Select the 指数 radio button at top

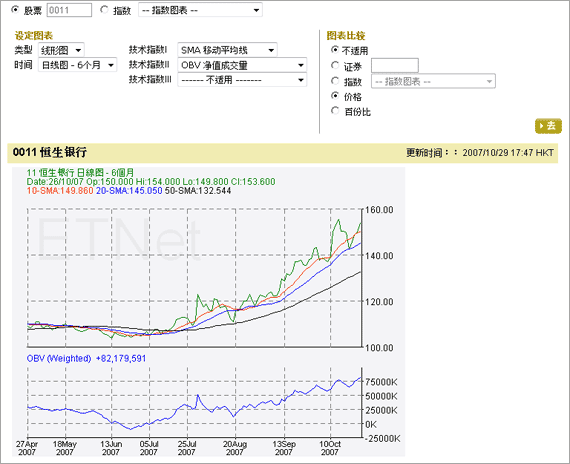[x=104, y=10]
